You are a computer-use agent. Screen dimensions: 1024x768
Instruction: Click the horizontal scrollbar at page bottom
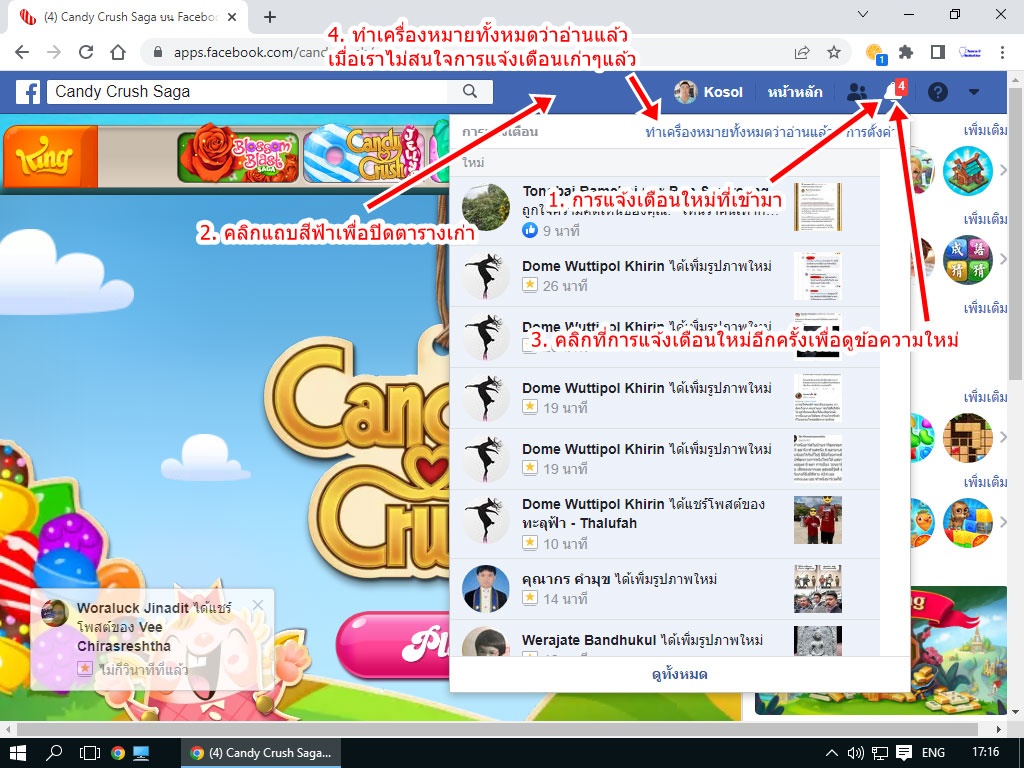click(x=498, y=729)
